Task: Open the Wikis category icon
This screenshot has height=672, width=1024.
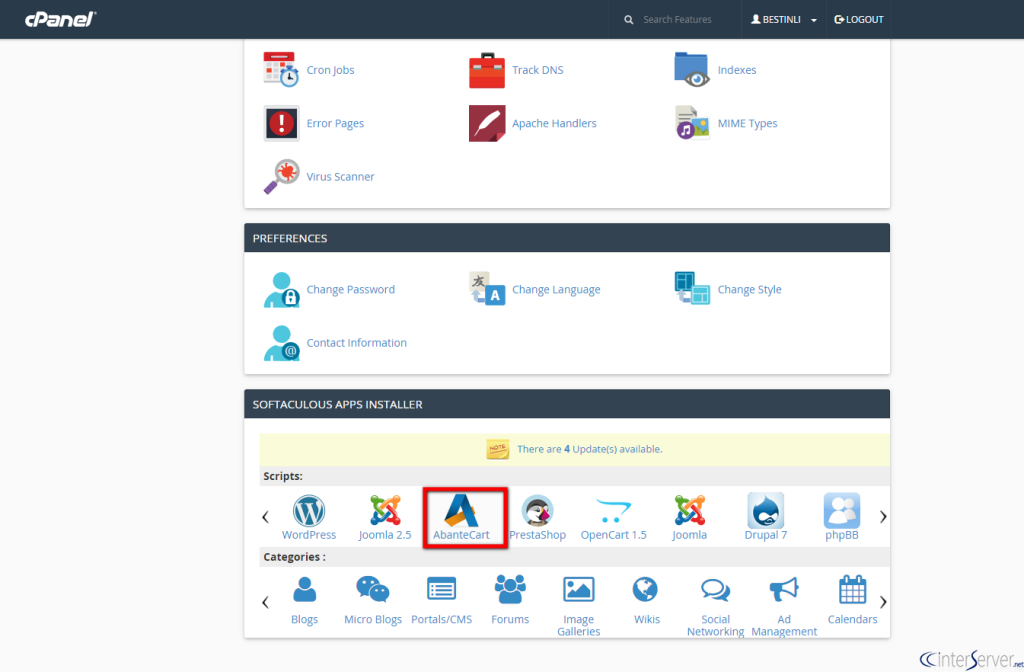Action: pyautogui.click(x=645, y=590)
